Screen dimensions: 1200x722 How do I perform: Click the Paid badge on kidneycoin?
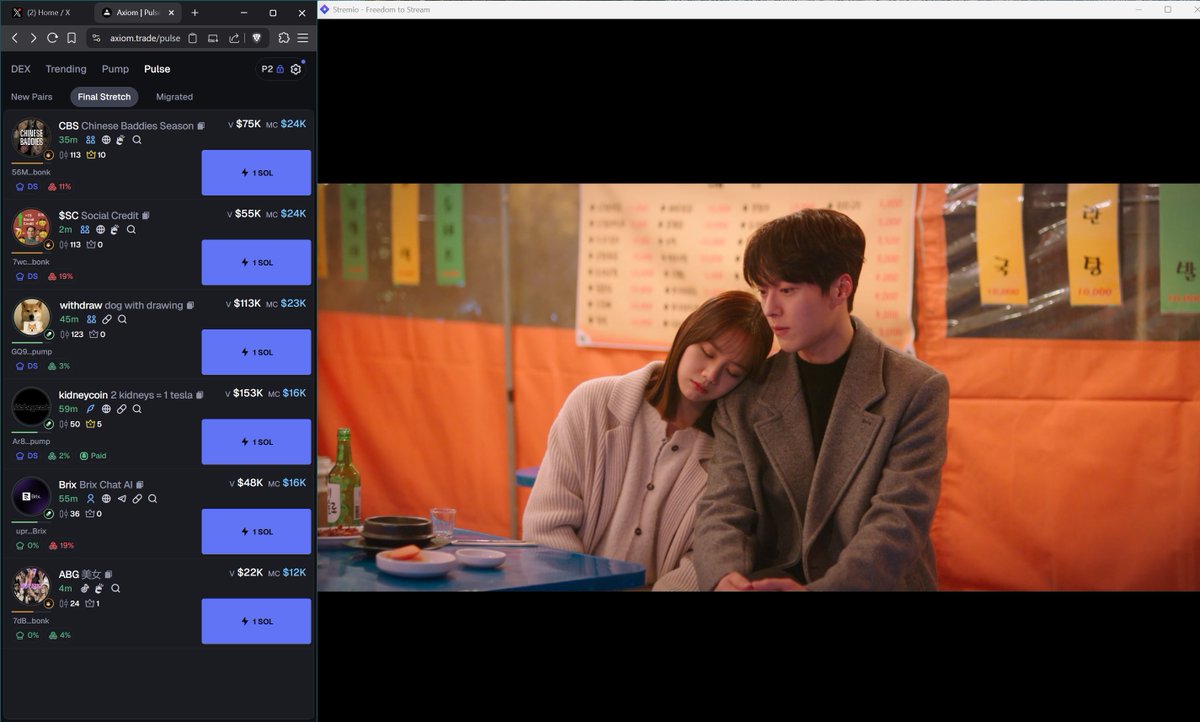tap(93, 455)
